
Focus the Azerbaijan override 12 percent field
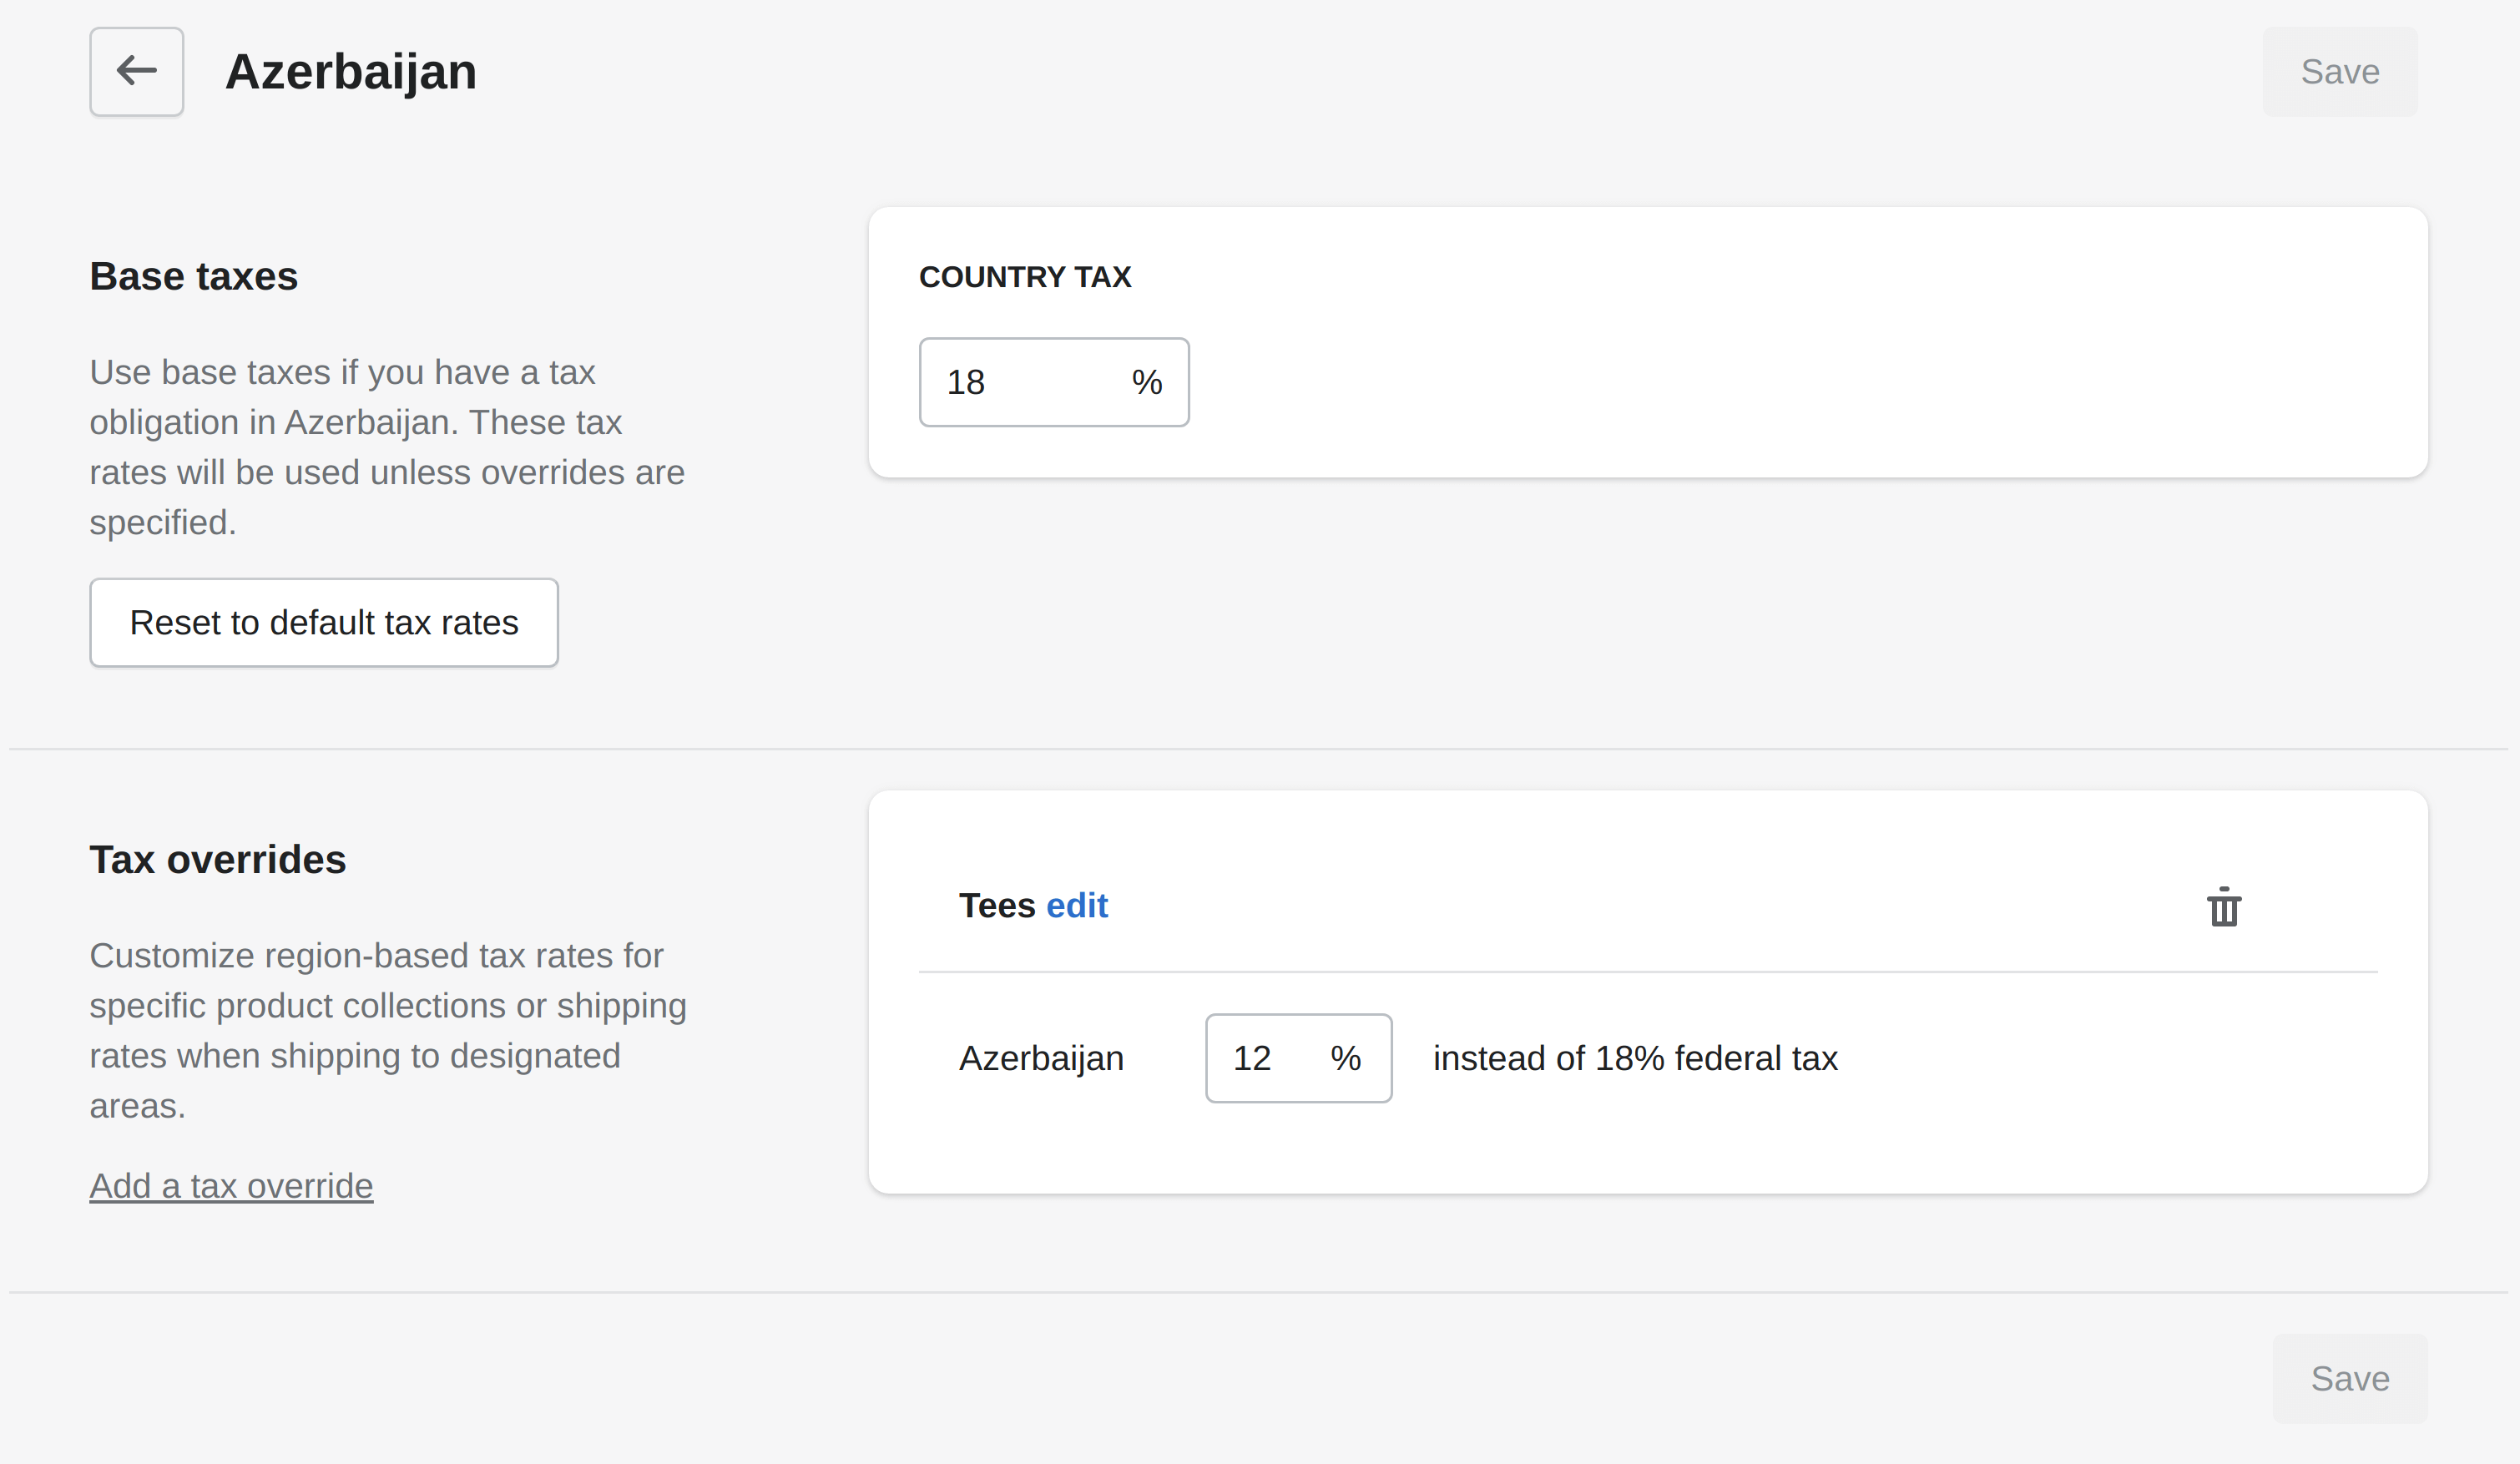click(x=1298, y=1058)
